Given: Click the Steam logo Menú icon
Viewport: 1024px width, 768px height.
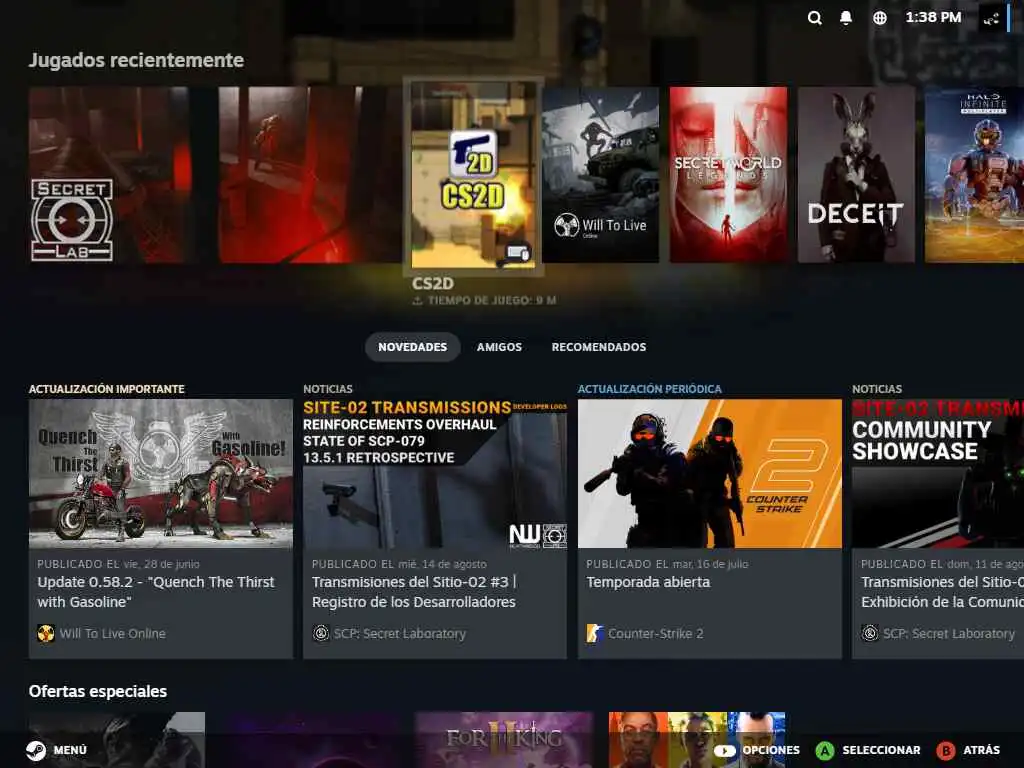Looking at the screenshot, I should click(x=36, y=750).
